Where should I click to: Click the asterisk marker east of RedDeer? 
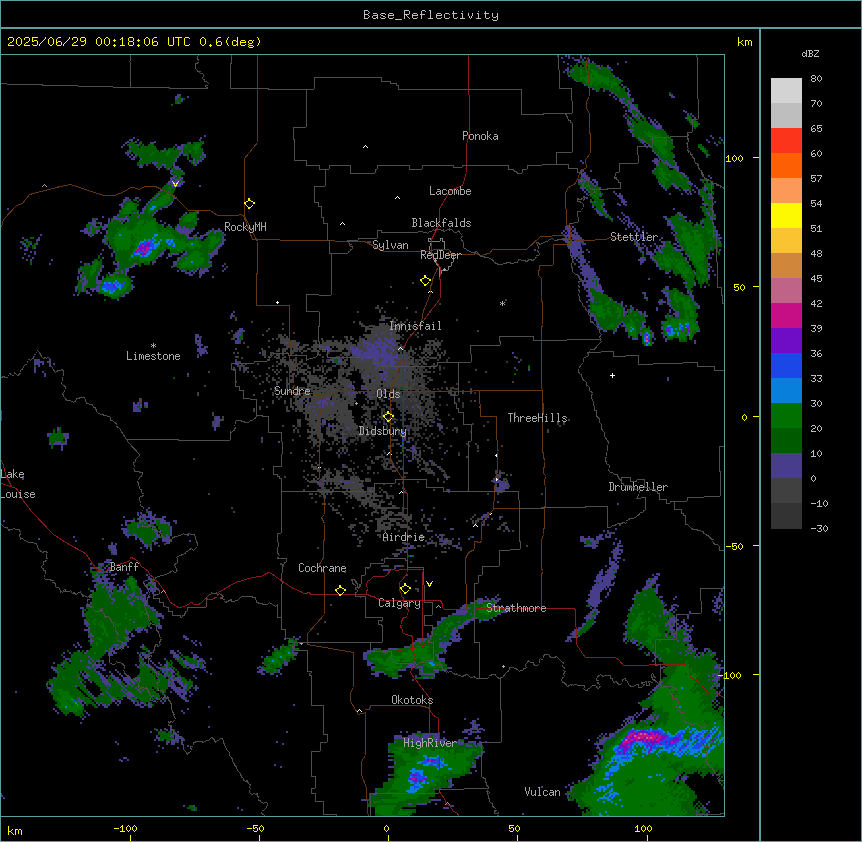(x=502, y=303)
